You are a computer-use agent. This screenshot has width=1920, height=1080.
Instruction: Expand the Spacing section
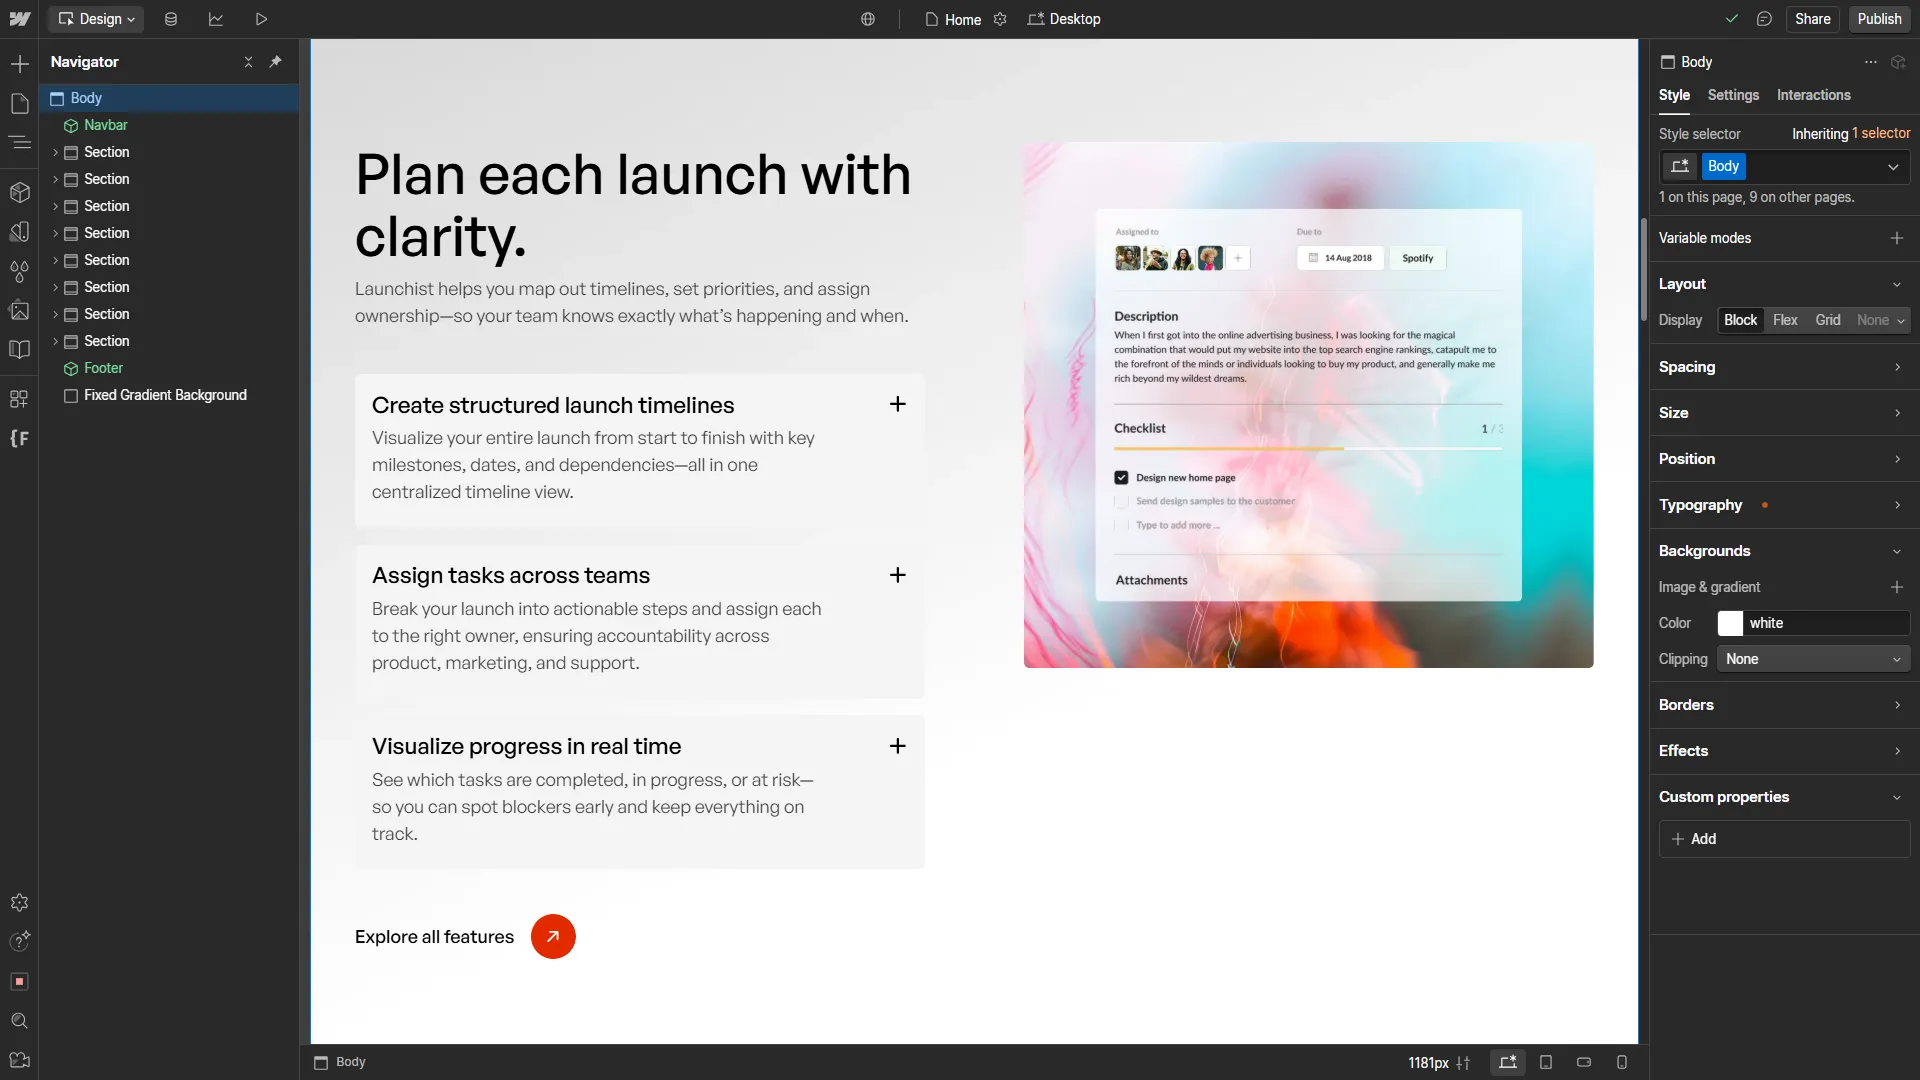pos(1784,367)
